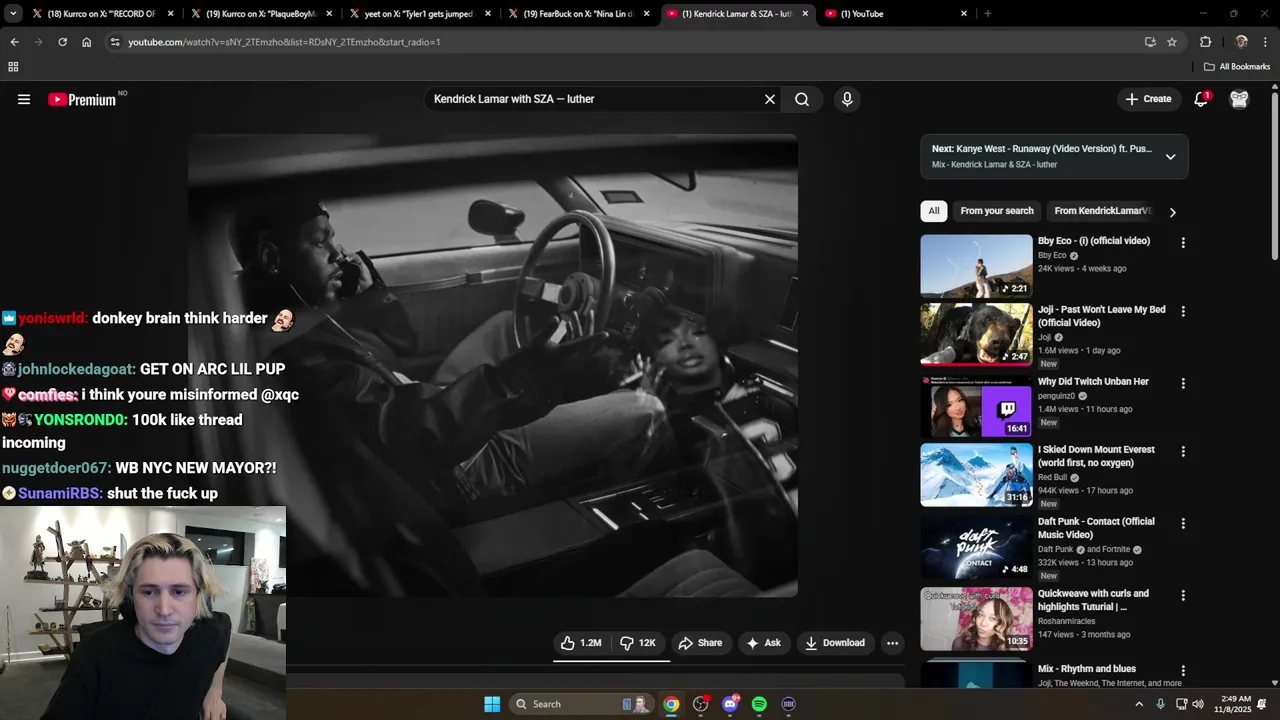The height and width of the screenshot is (720, 1280).
Task: Share the video
Action: [700, 643]
